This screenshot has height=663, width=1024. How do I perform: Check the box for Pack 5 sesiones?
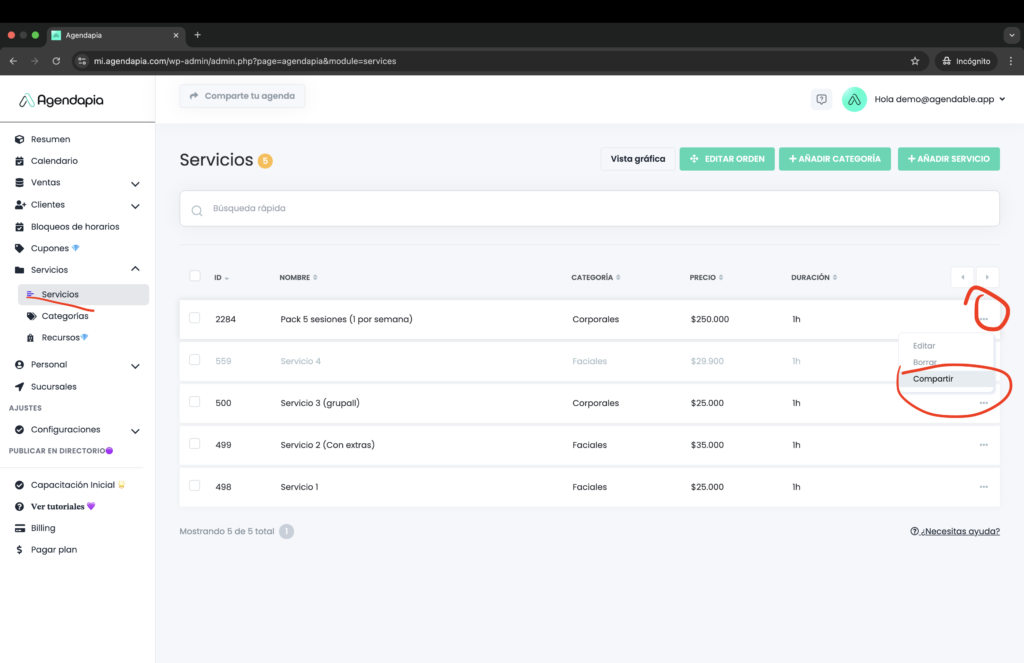[x=195, y=319]
